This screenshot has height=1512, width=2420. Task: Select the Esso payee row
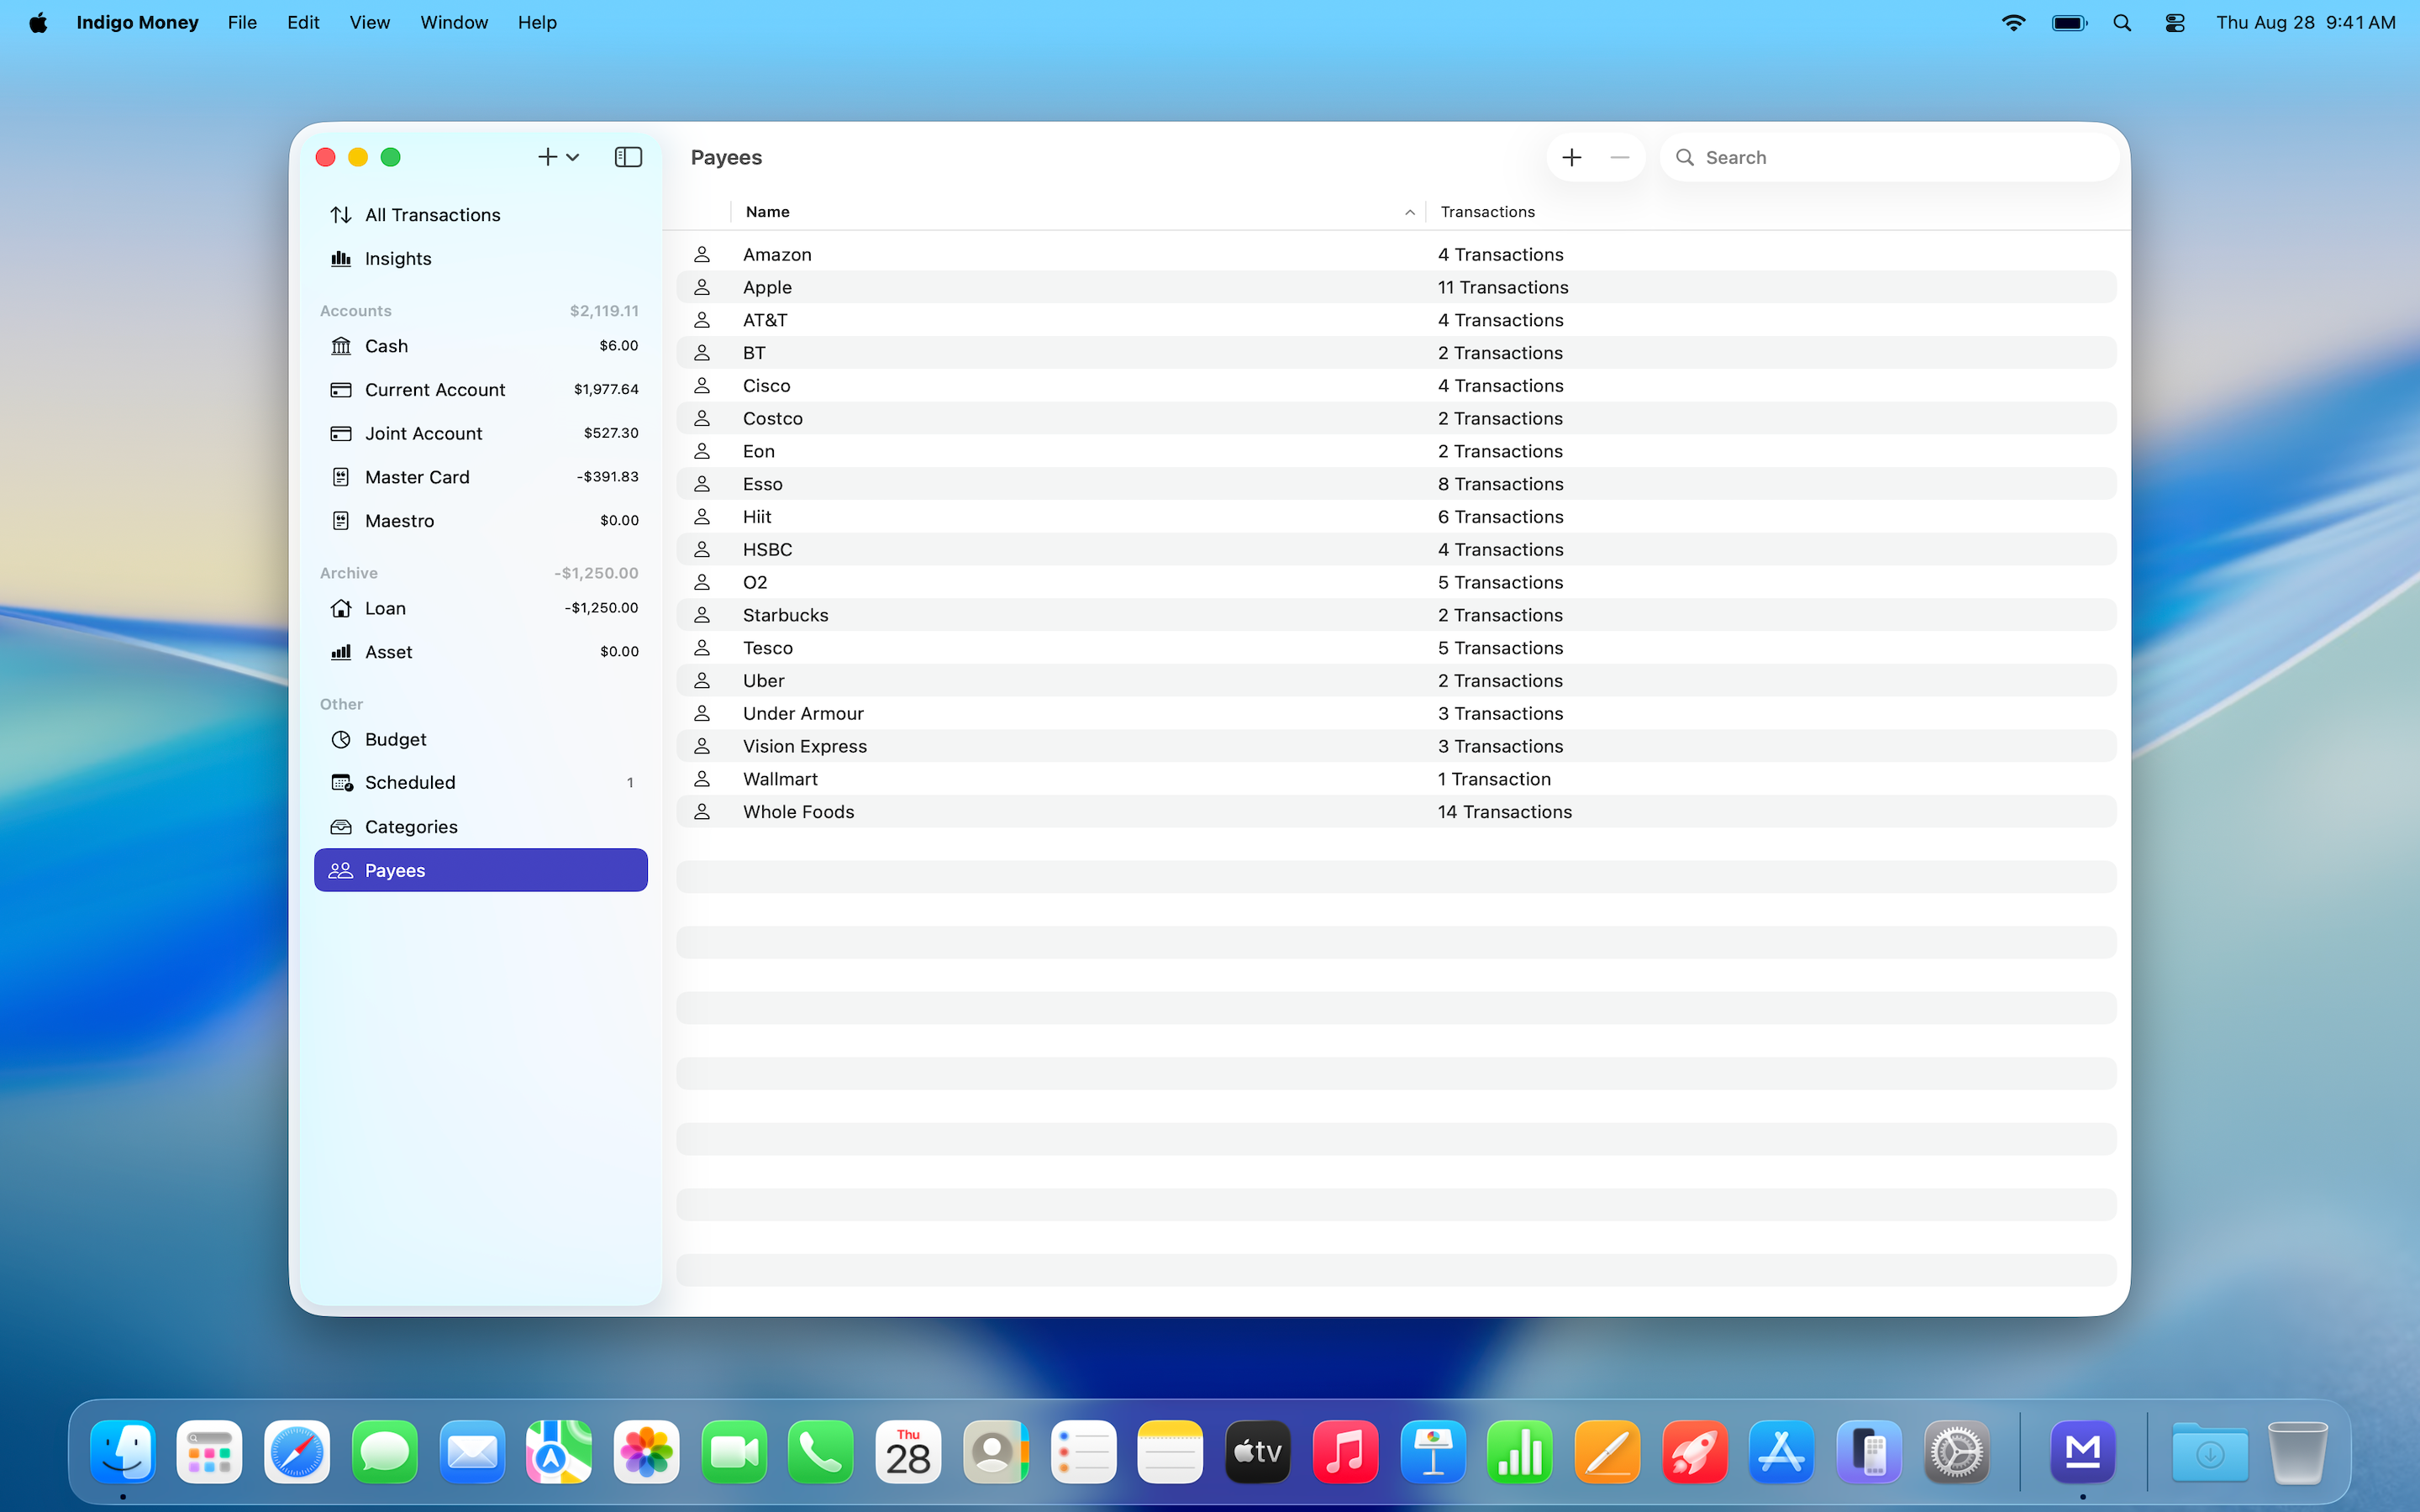[x=1396, y=484]
